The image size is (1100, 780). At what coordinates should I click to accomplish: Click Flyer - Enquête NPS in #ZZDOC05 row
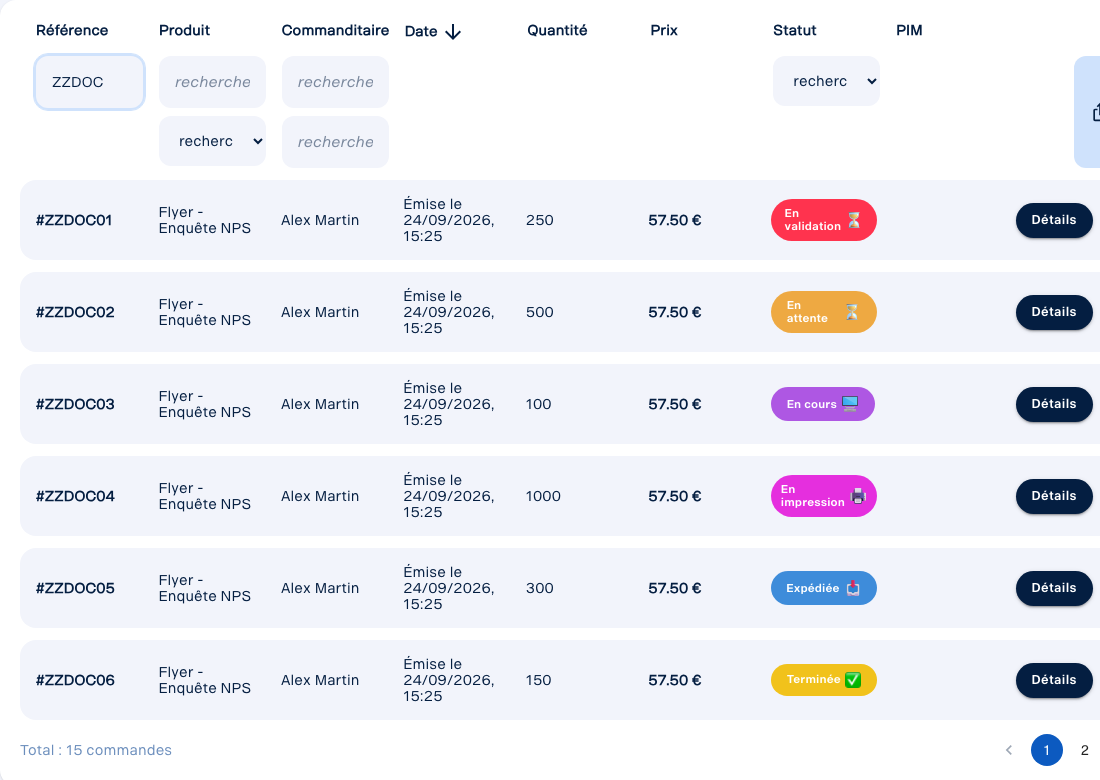click(205, 588)
